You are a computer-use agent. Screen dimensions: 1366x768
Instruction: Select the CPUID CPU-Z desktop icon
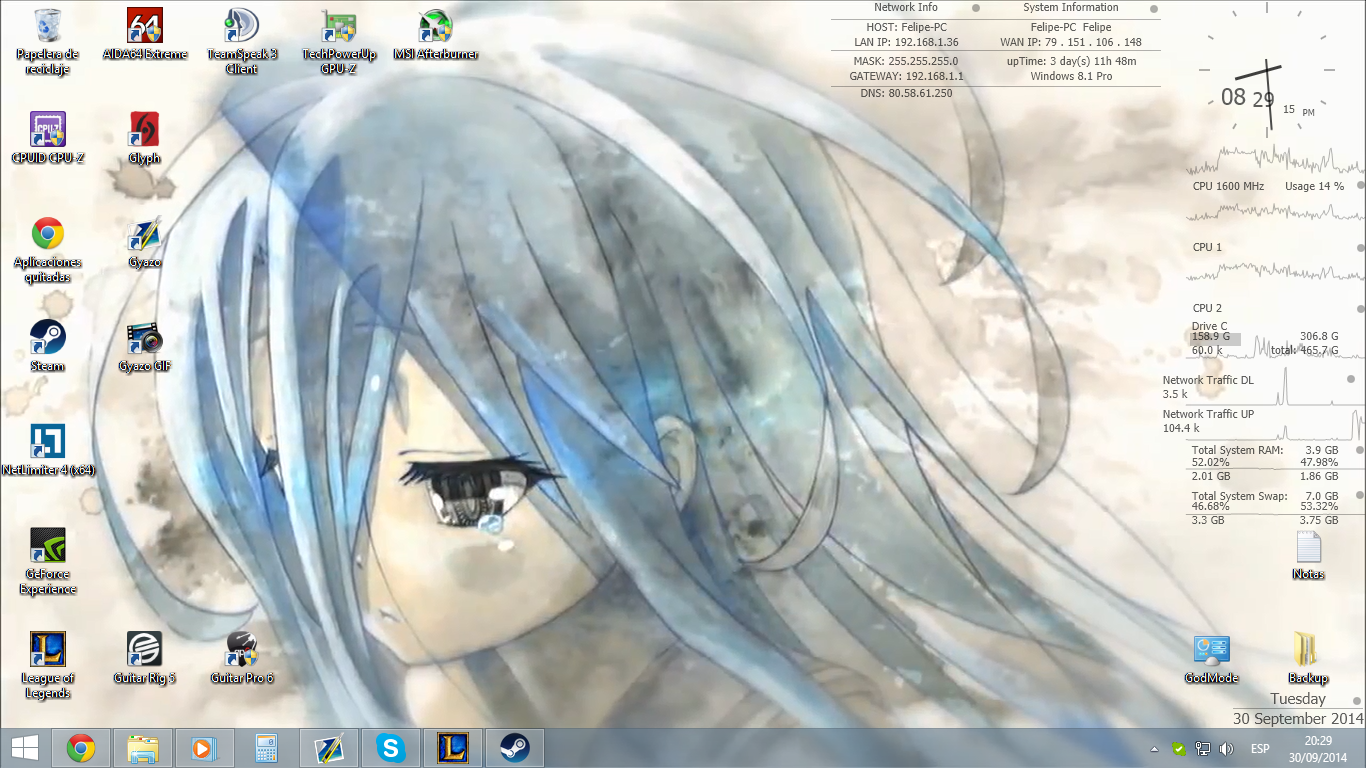pos(47,138)
